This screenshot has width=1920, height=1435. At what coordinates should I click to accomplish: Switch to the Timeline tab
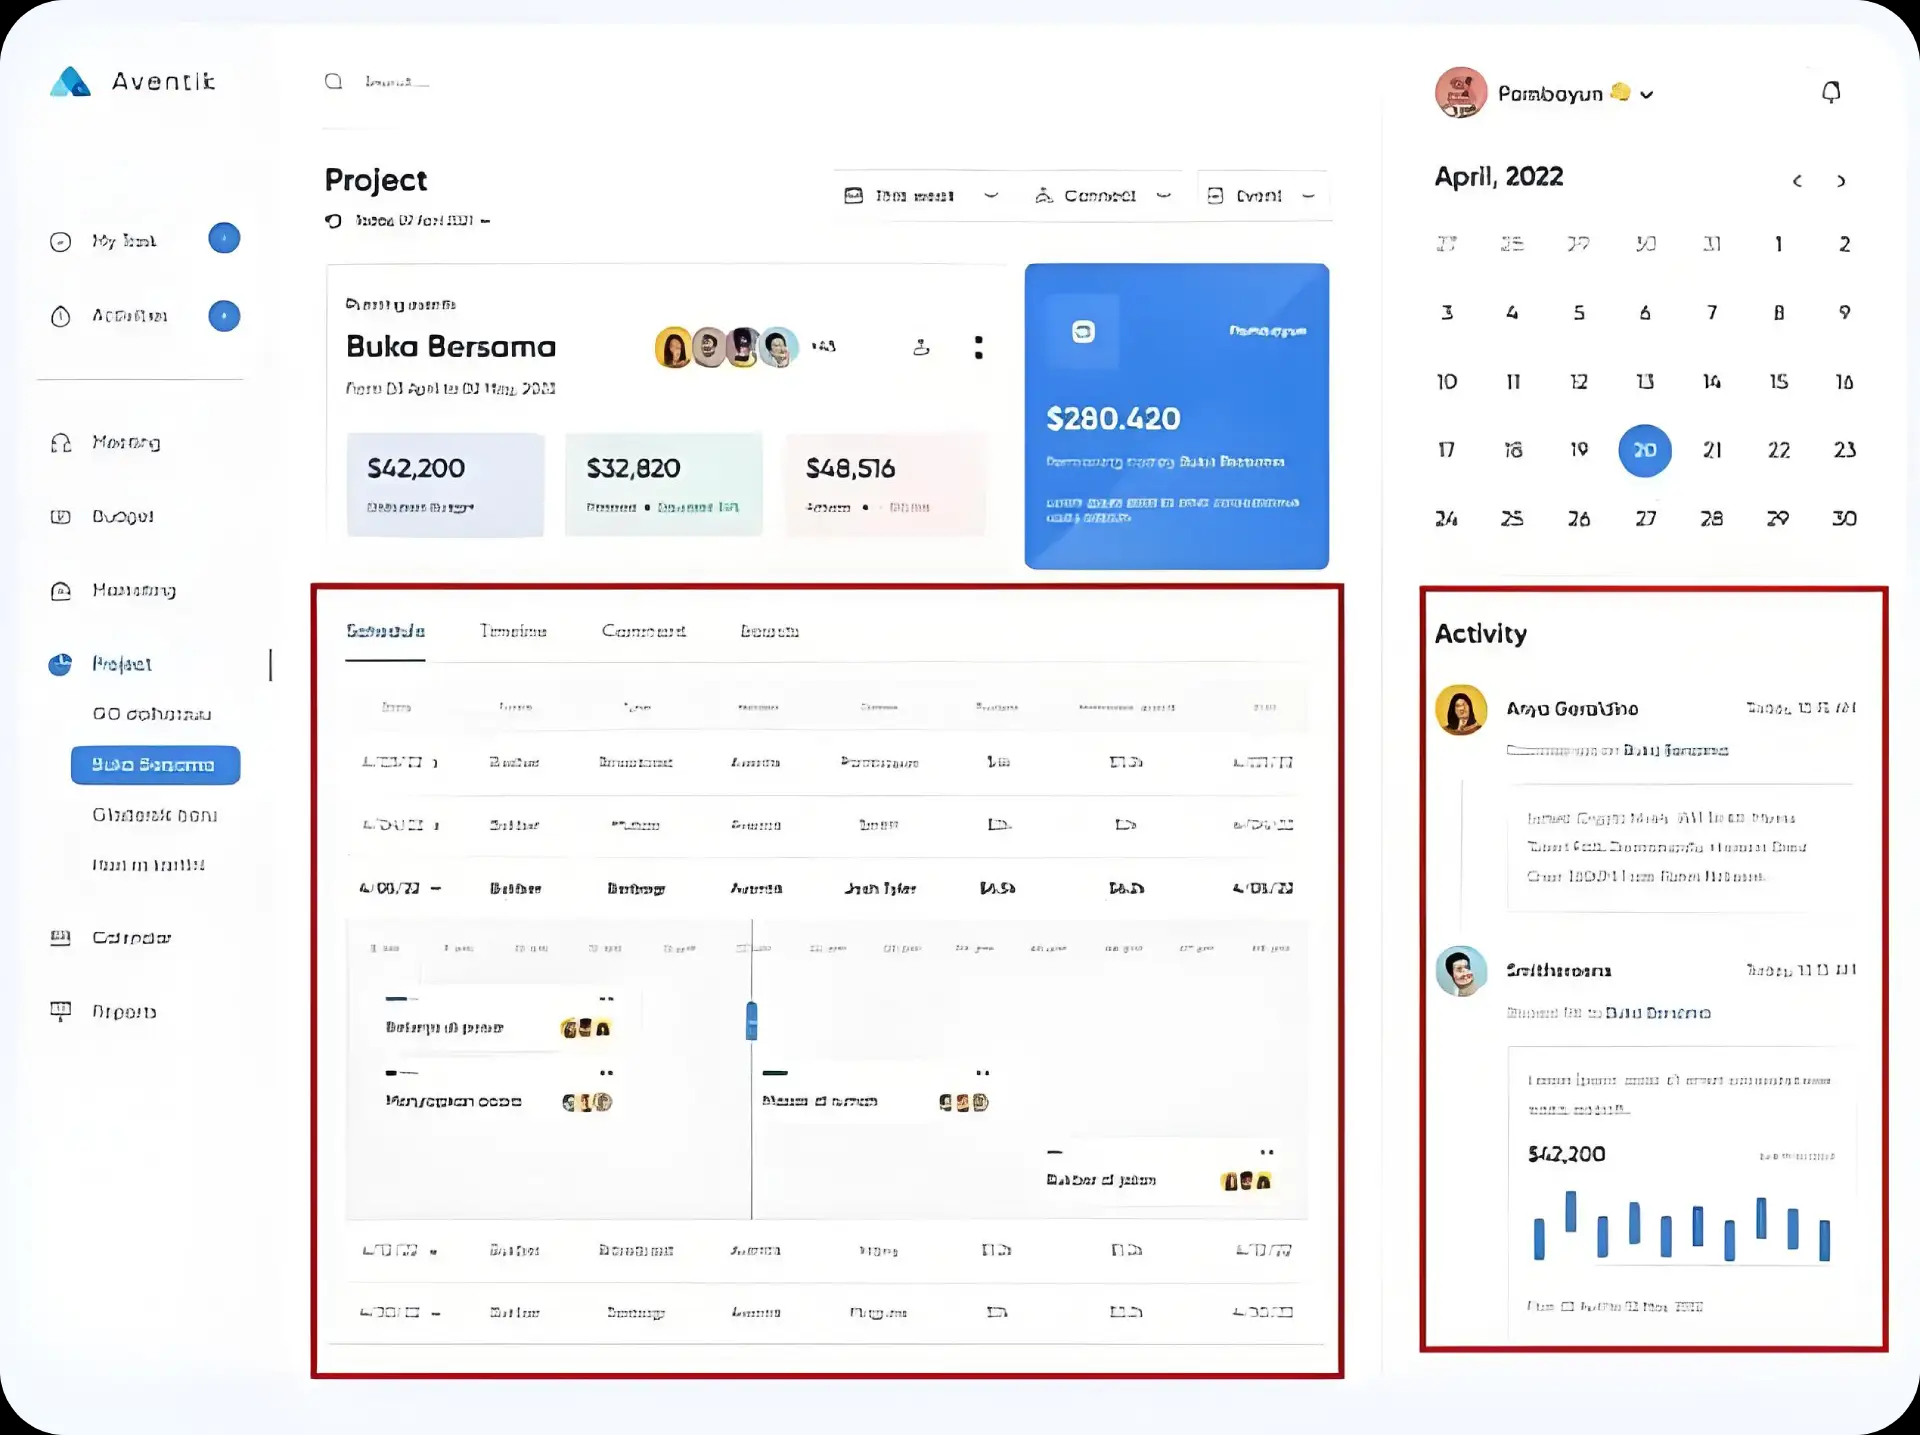(513, 631)
